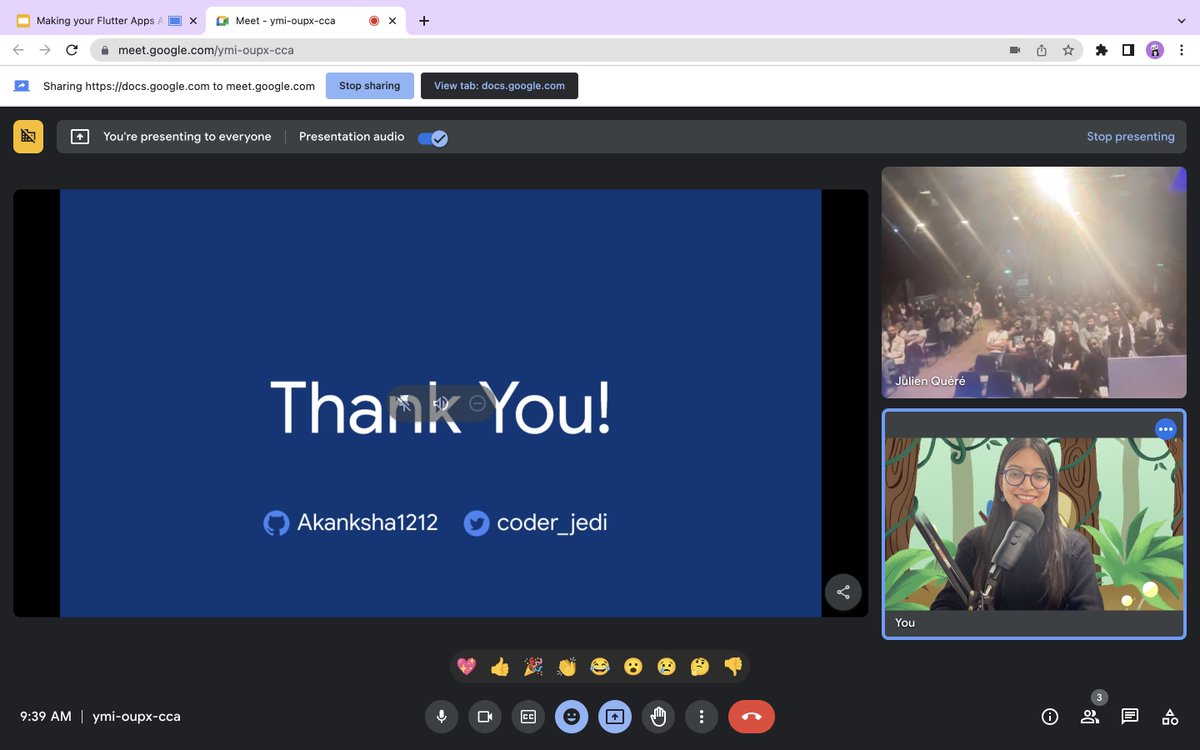Screen dimensions: 1200x750
Task: Send thumbs up reaction
Action: 500,666
